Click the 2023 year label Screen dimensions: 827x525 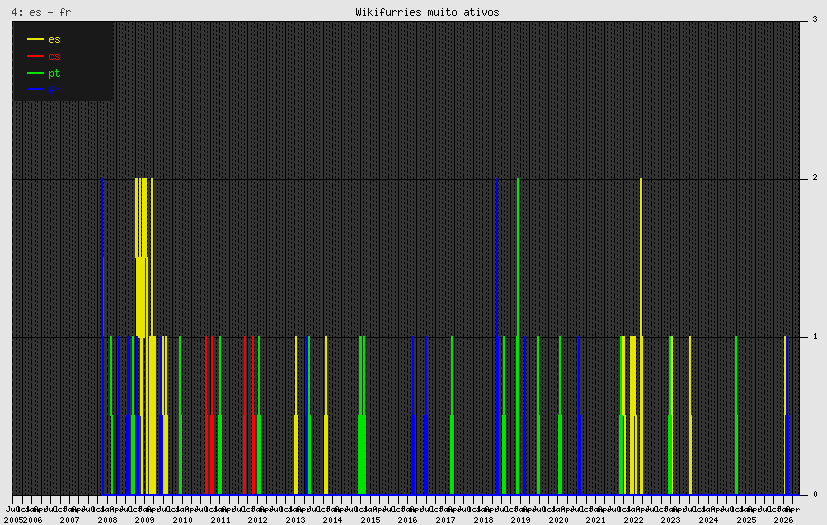671,520
